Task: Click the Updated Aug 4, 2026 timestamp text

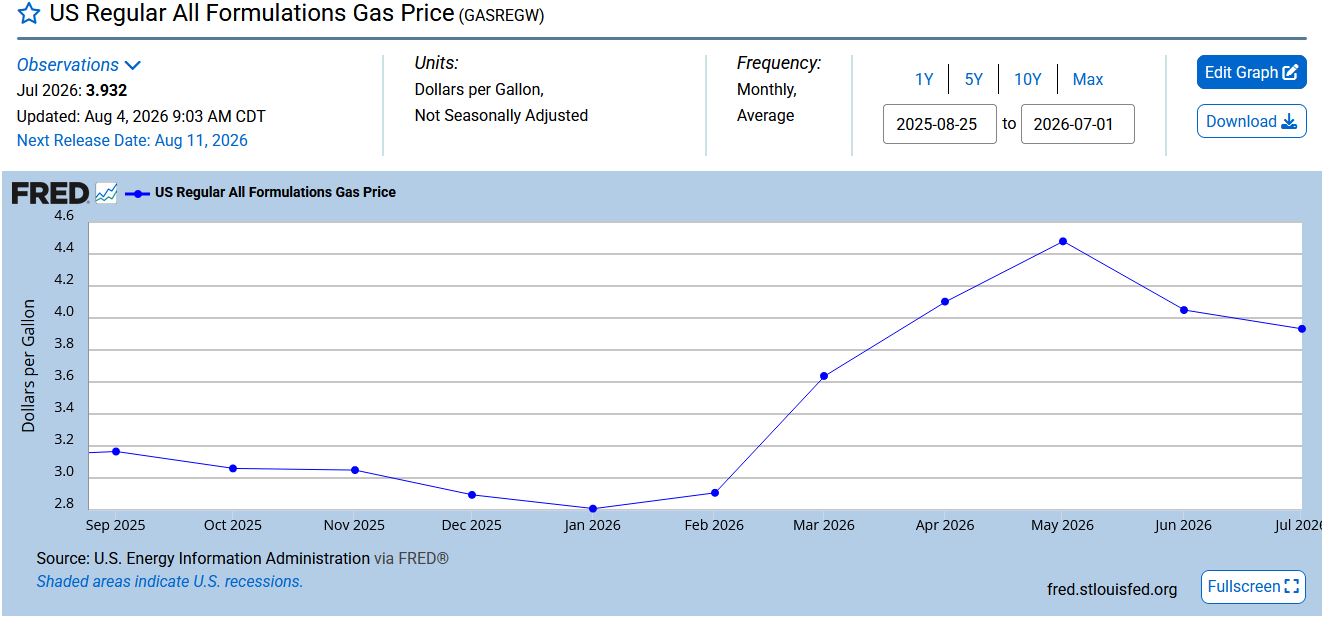Action: pos(141,116)
